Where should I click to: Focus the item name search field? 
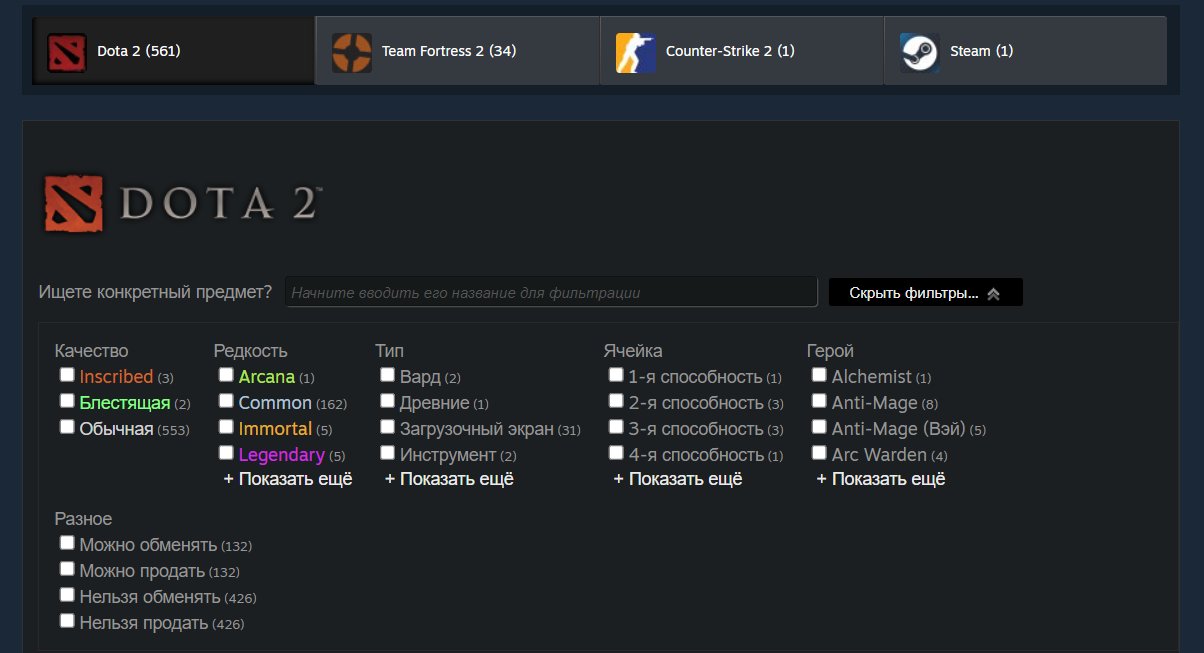pyautogui.click(x=551, y=293)
